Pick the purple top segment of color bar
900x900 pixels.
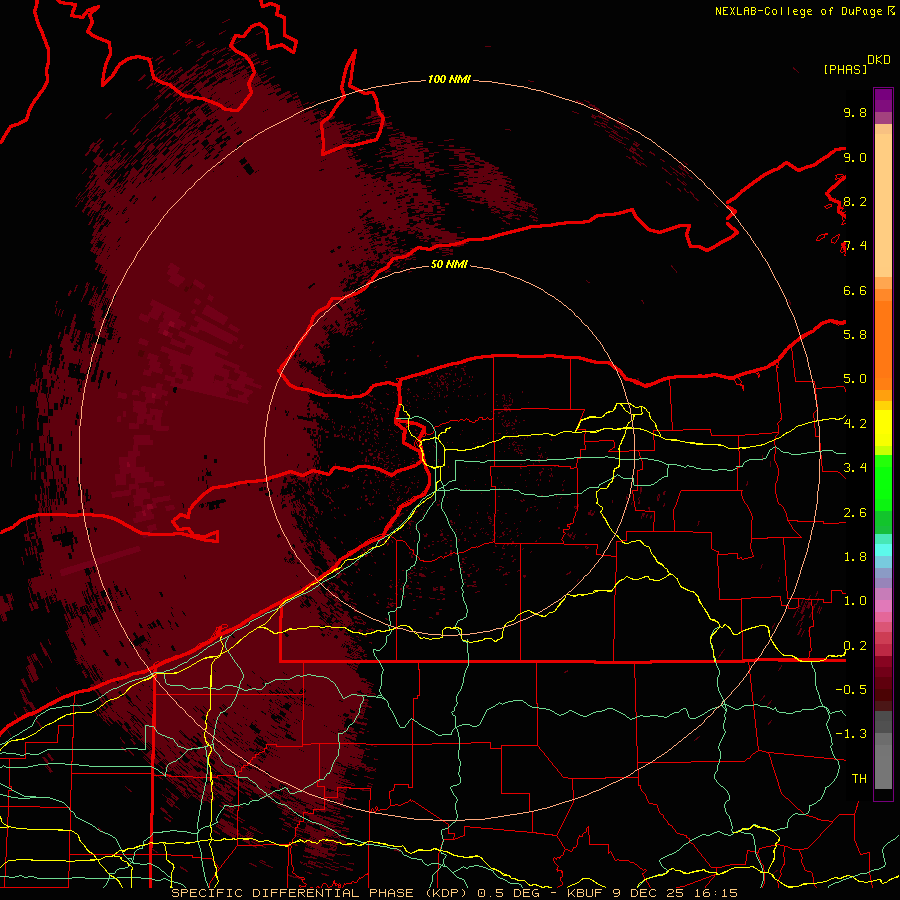[883, 100]
